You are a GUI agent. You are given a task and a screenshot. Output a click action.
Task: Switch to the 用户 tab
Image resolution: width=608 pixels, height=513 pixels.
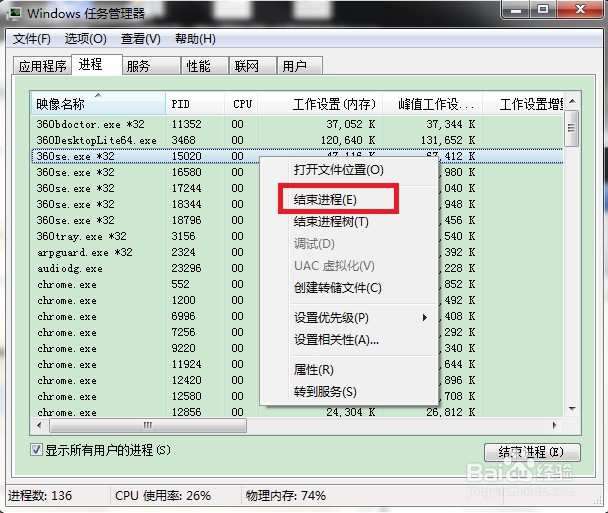click(300, 66)
